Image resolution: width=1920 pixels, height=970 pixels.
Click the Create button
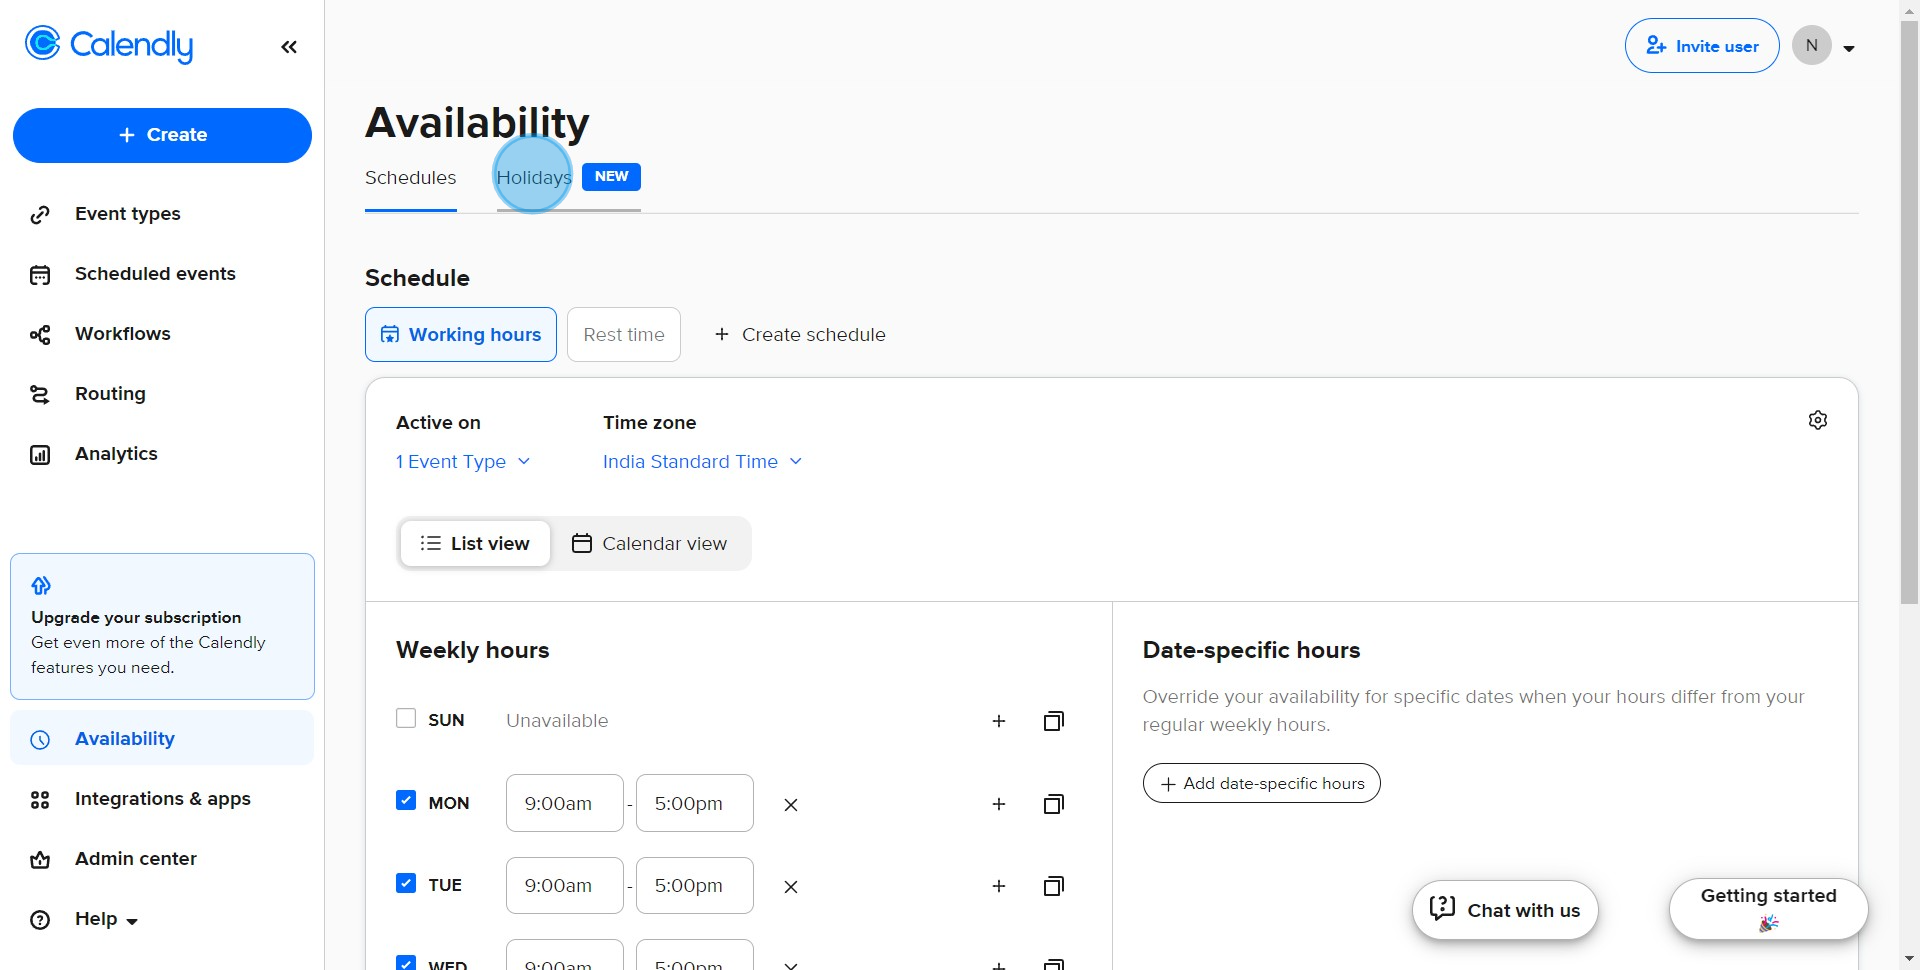coord(162,135)
